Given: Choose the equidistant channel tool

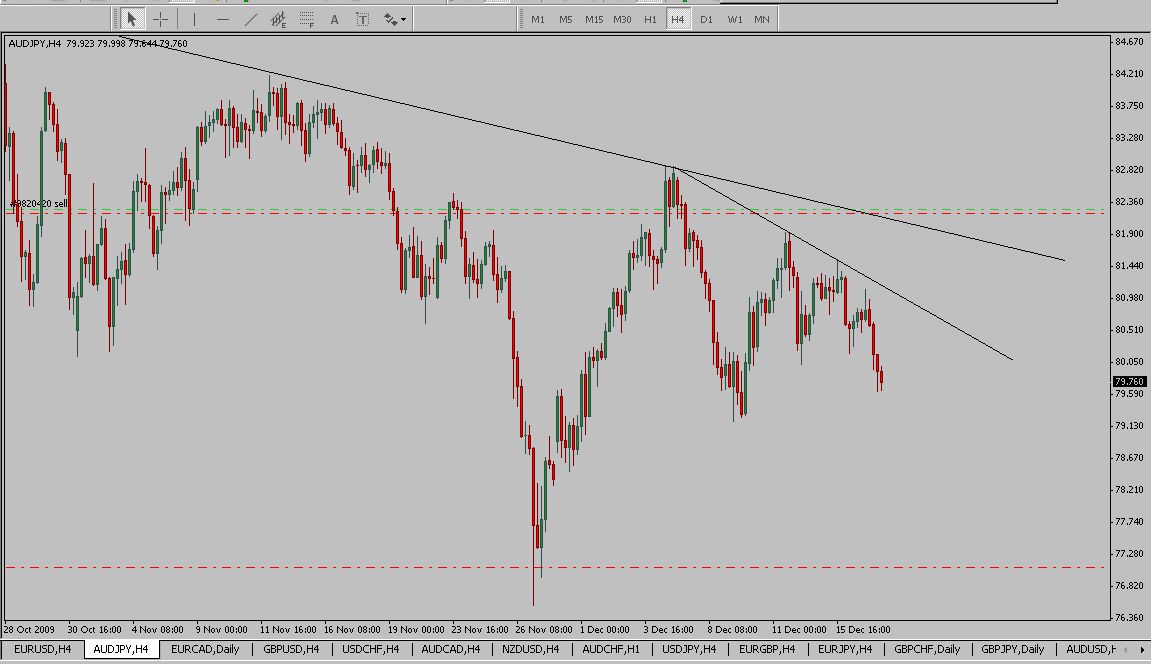Looking at the screenshot, I should click(x=279, y=19).
